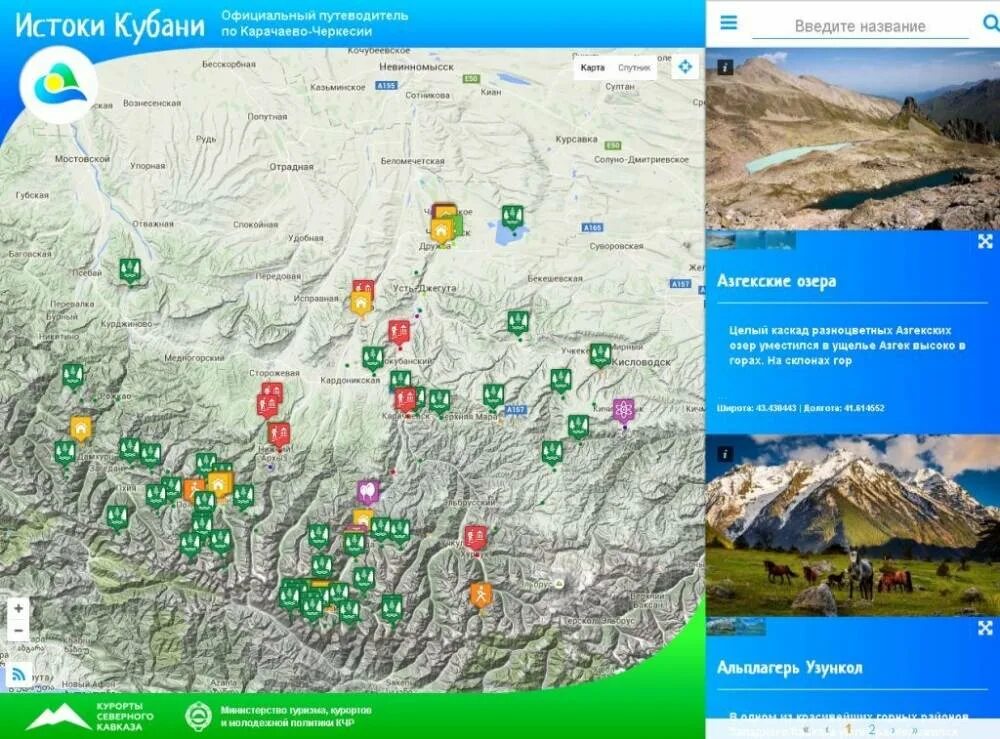Open the 'Альплагерь Узункол' card title
Viewport: 1000px width, 739px height.
(790, 668)
